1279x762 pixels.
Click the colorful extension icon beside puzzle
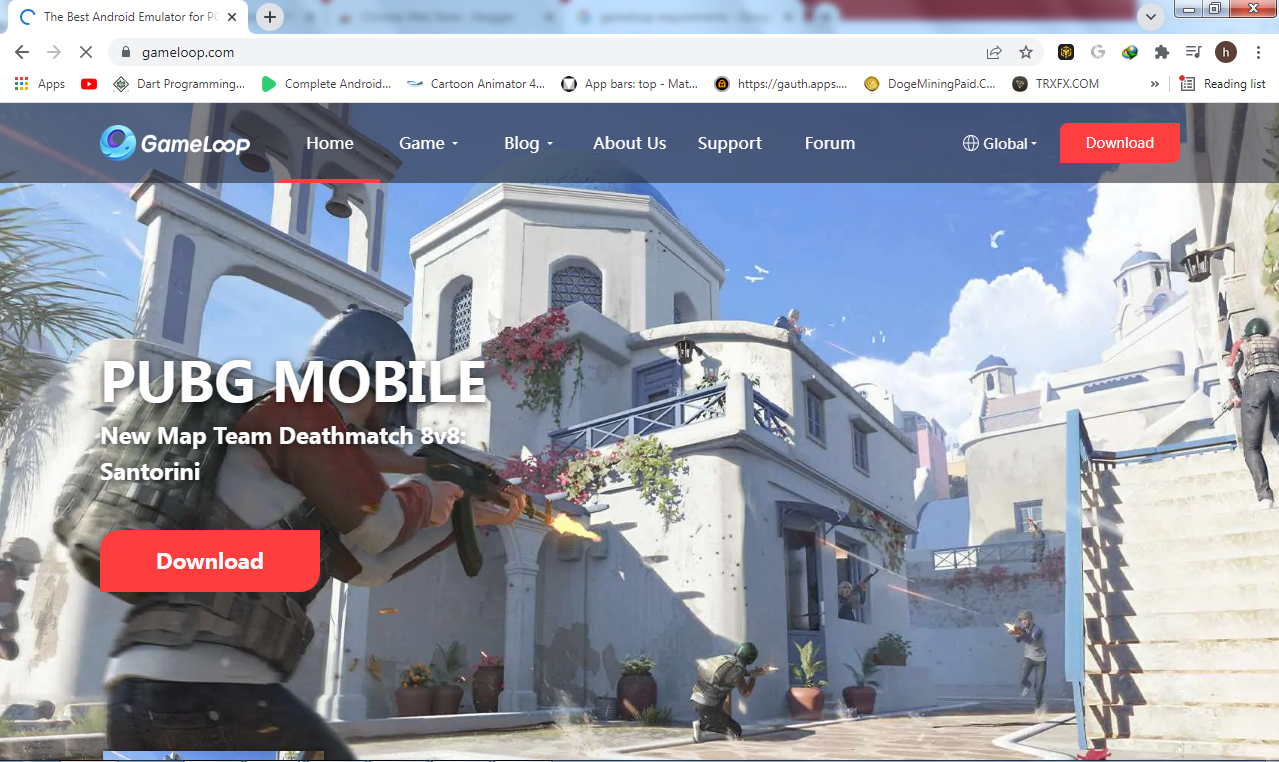[1130, 52]
